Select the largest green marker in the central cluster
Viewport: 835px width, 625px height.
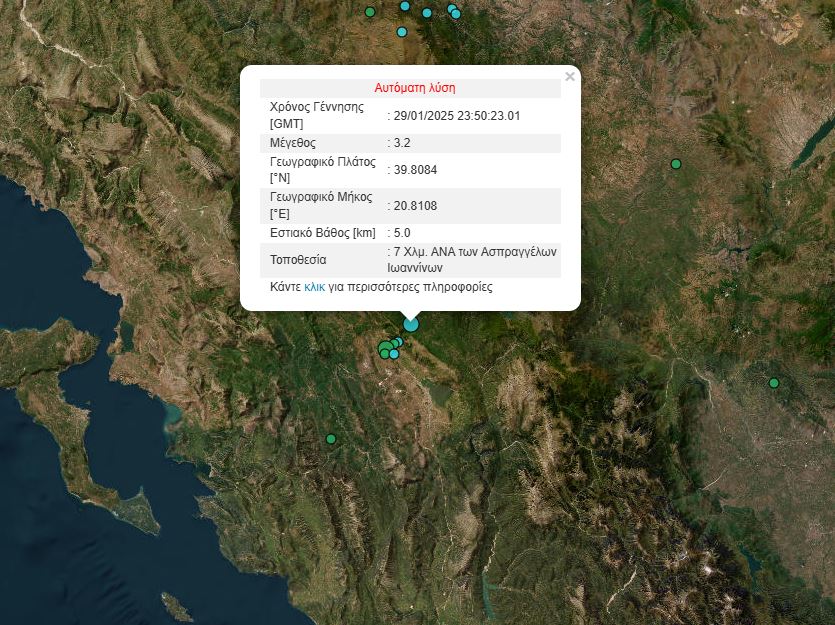(386, 347)
